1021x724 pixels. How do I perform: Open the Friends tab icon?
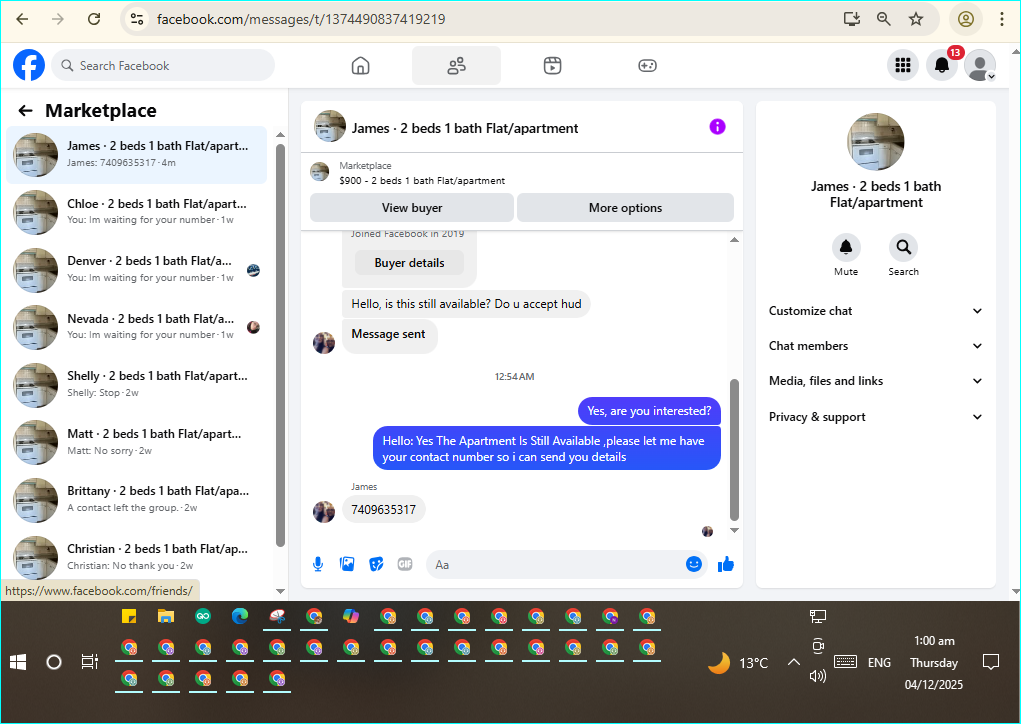(x=456, y=65)
